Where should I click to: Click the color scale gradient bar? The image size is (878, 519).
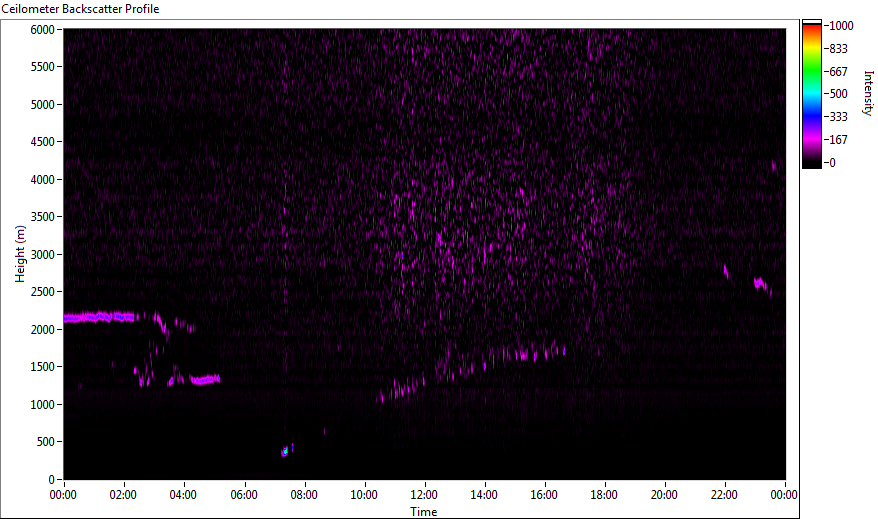[x=811, y=94]
